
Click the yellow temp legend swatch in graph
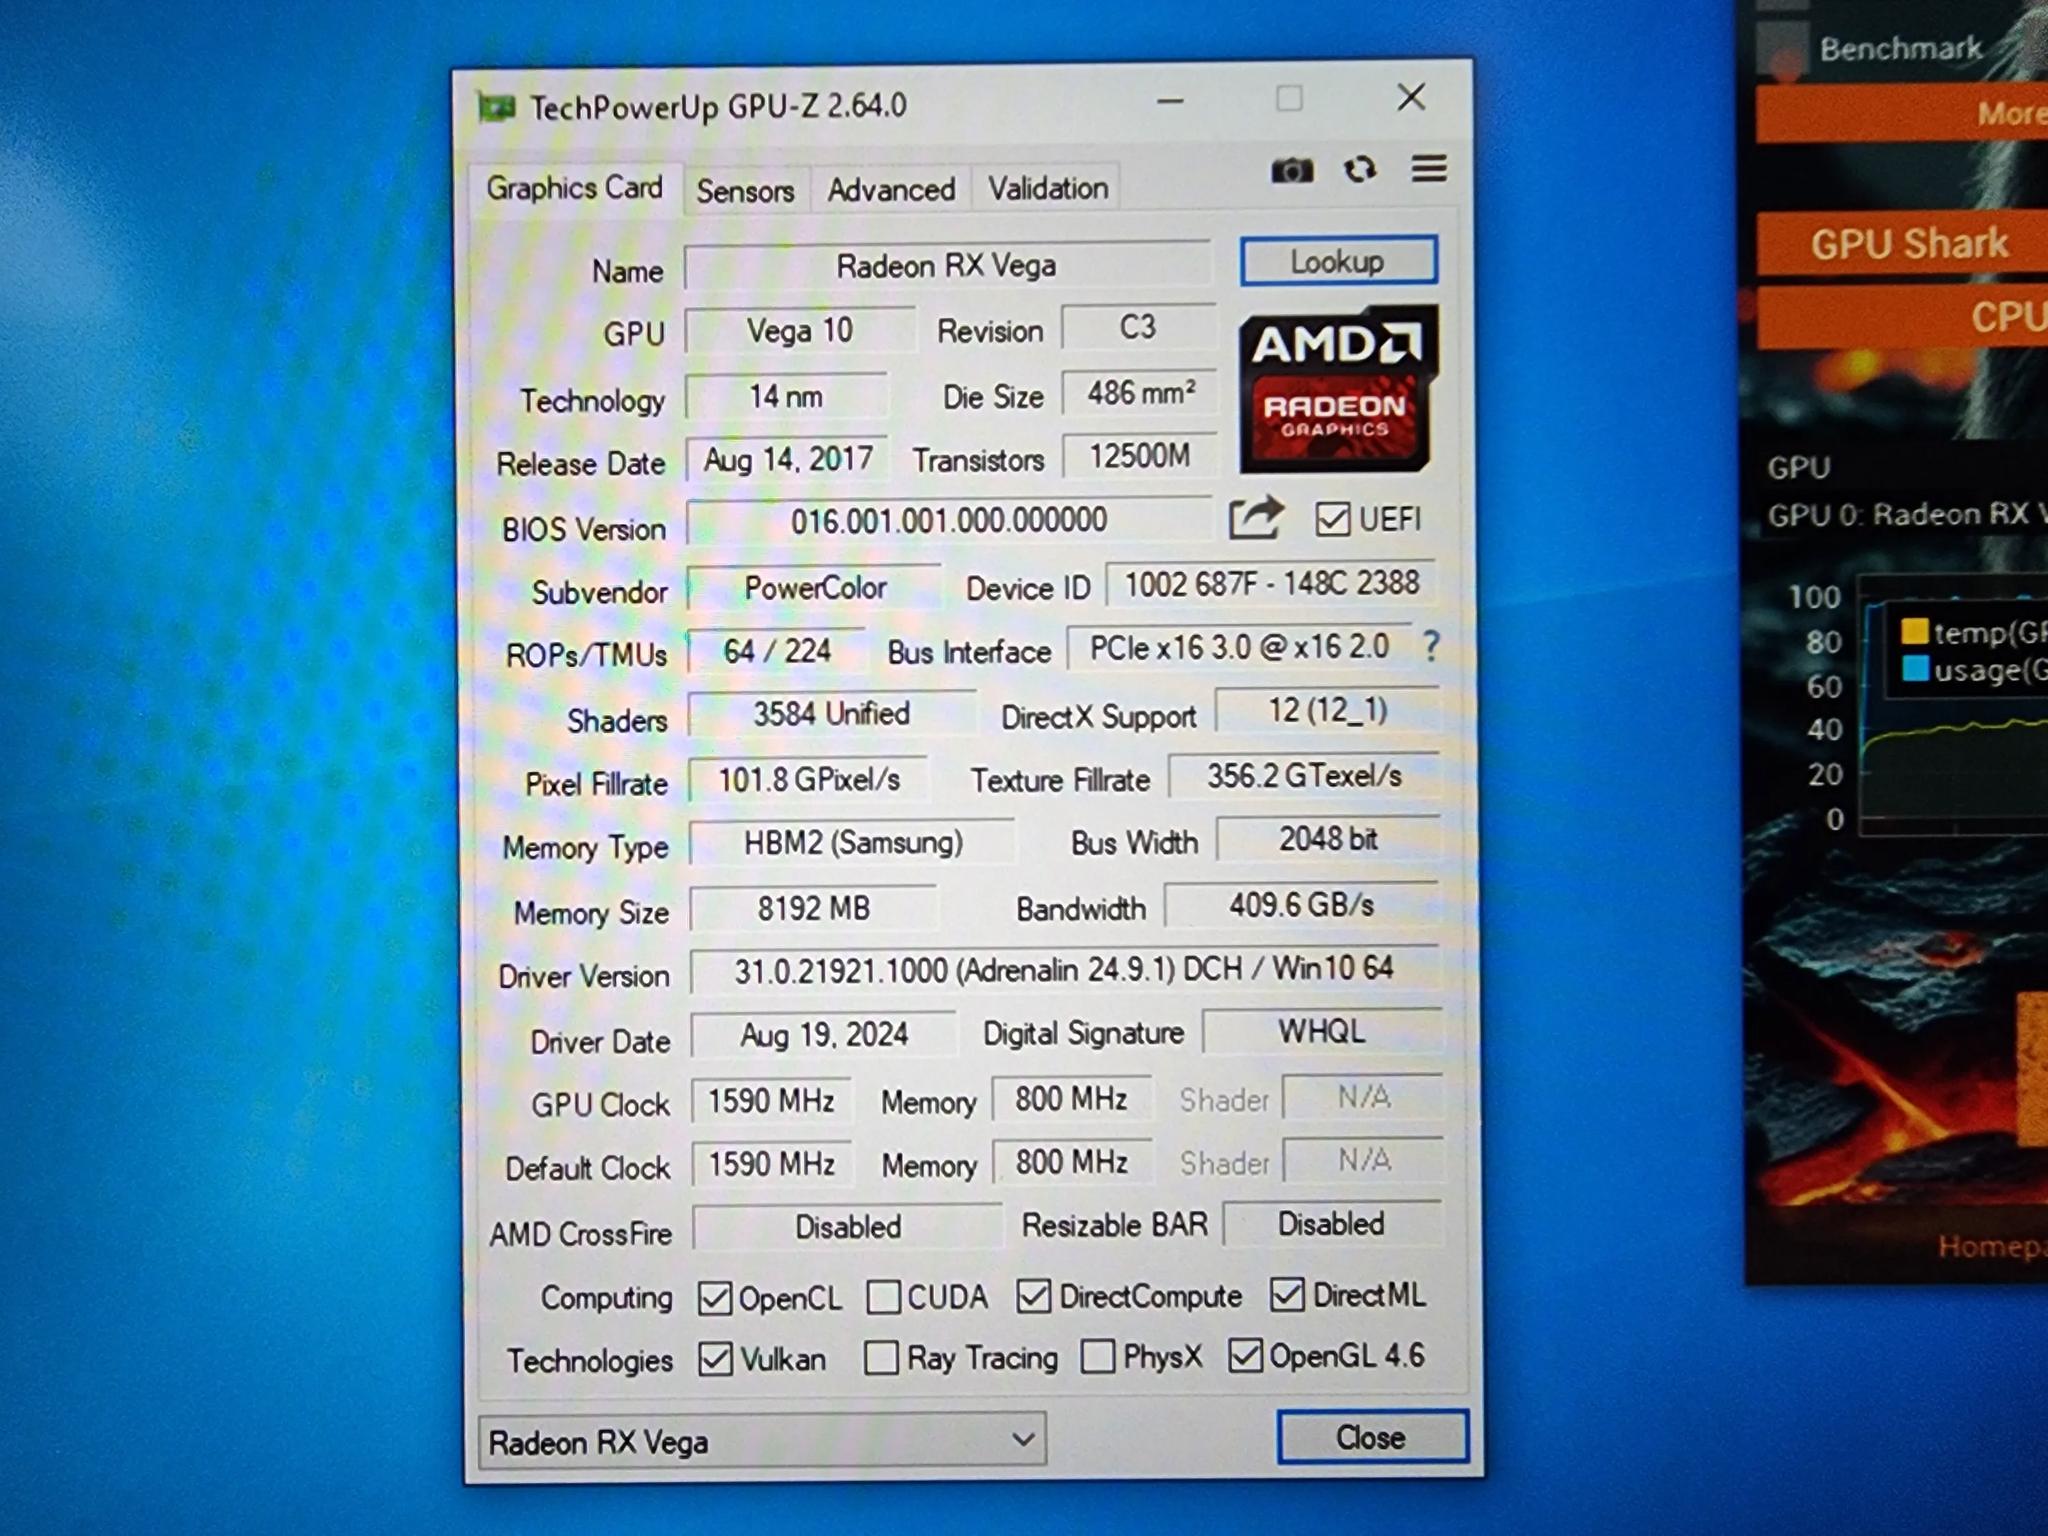(x=1915, y=631)
